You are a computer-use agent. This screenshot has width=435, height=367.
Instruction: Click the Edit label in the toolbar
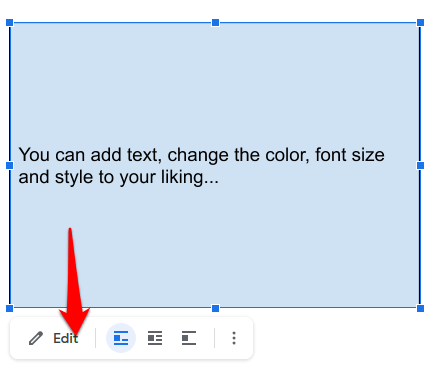tap(66, 338)
